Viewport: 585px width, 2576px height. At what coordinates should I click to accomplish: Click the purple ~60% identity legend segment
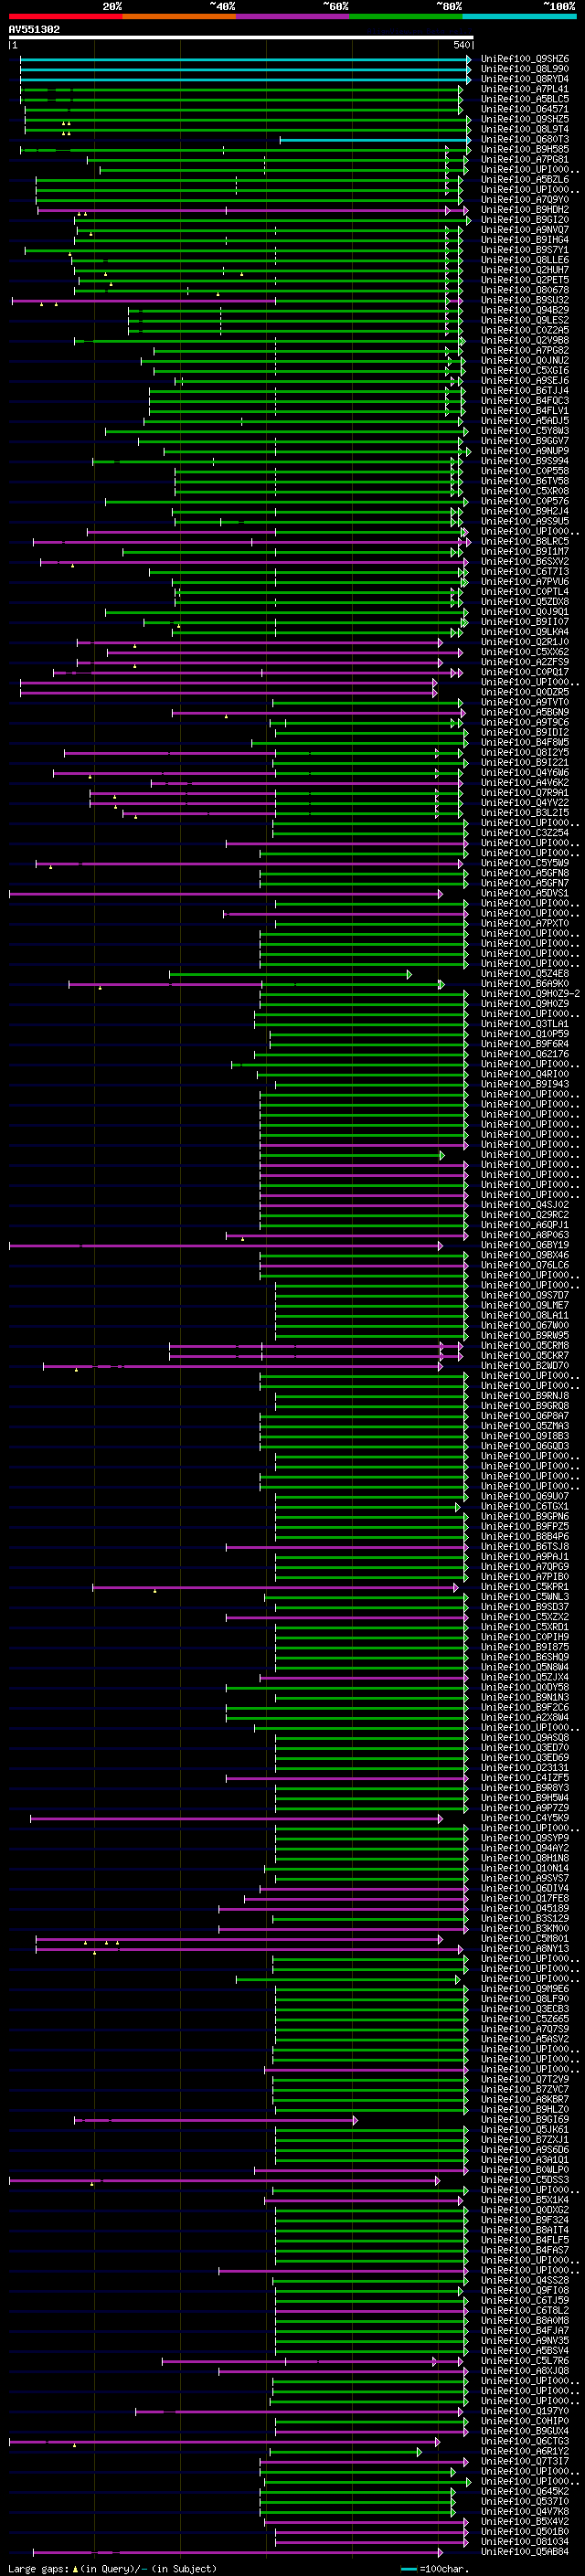point(293,17)
